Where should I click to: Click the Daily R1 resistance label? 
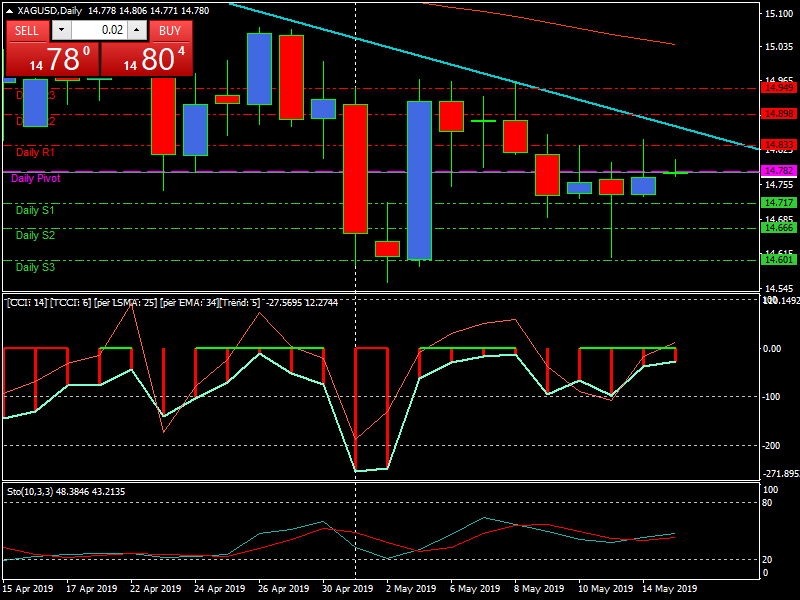coord(35,152)
